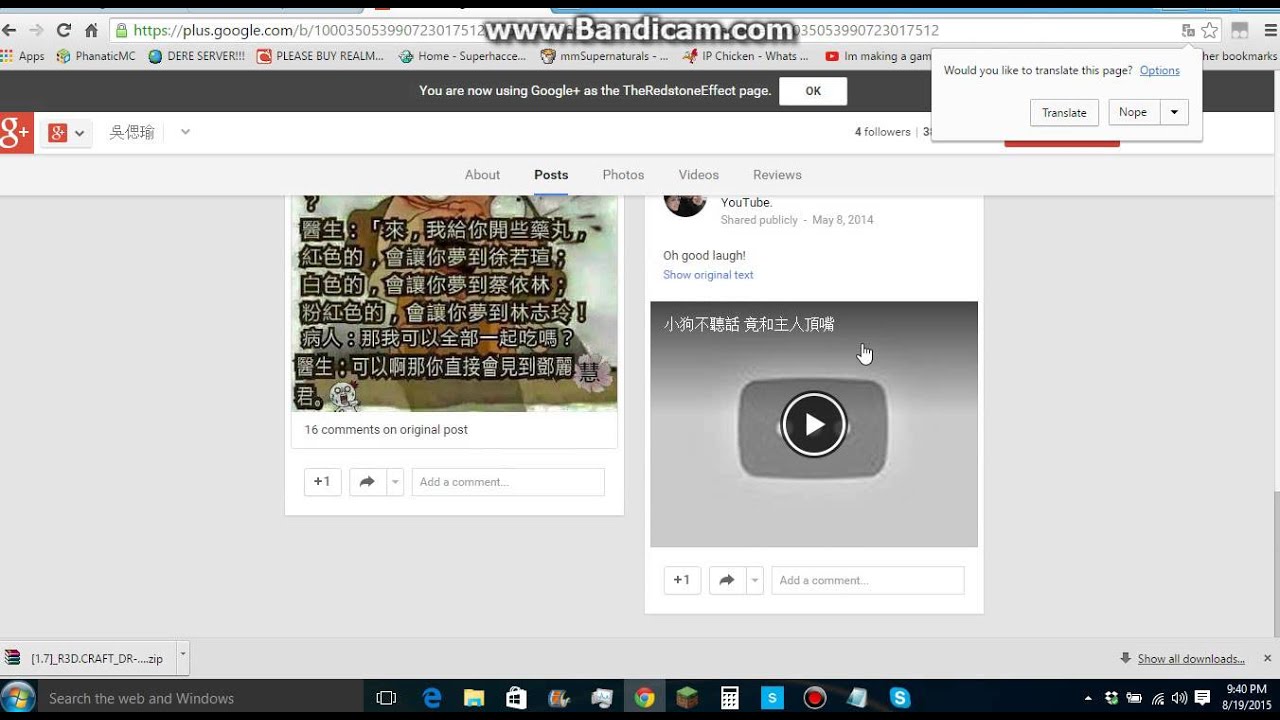Screen dimensions: 1280x720
Task: Open the download item options arrow
Action: 182,658
